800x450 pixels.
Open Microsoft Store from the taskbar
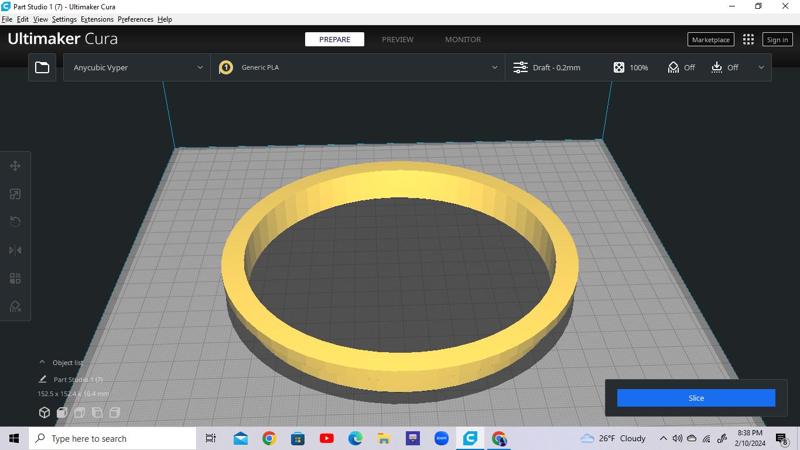(297, 438)
